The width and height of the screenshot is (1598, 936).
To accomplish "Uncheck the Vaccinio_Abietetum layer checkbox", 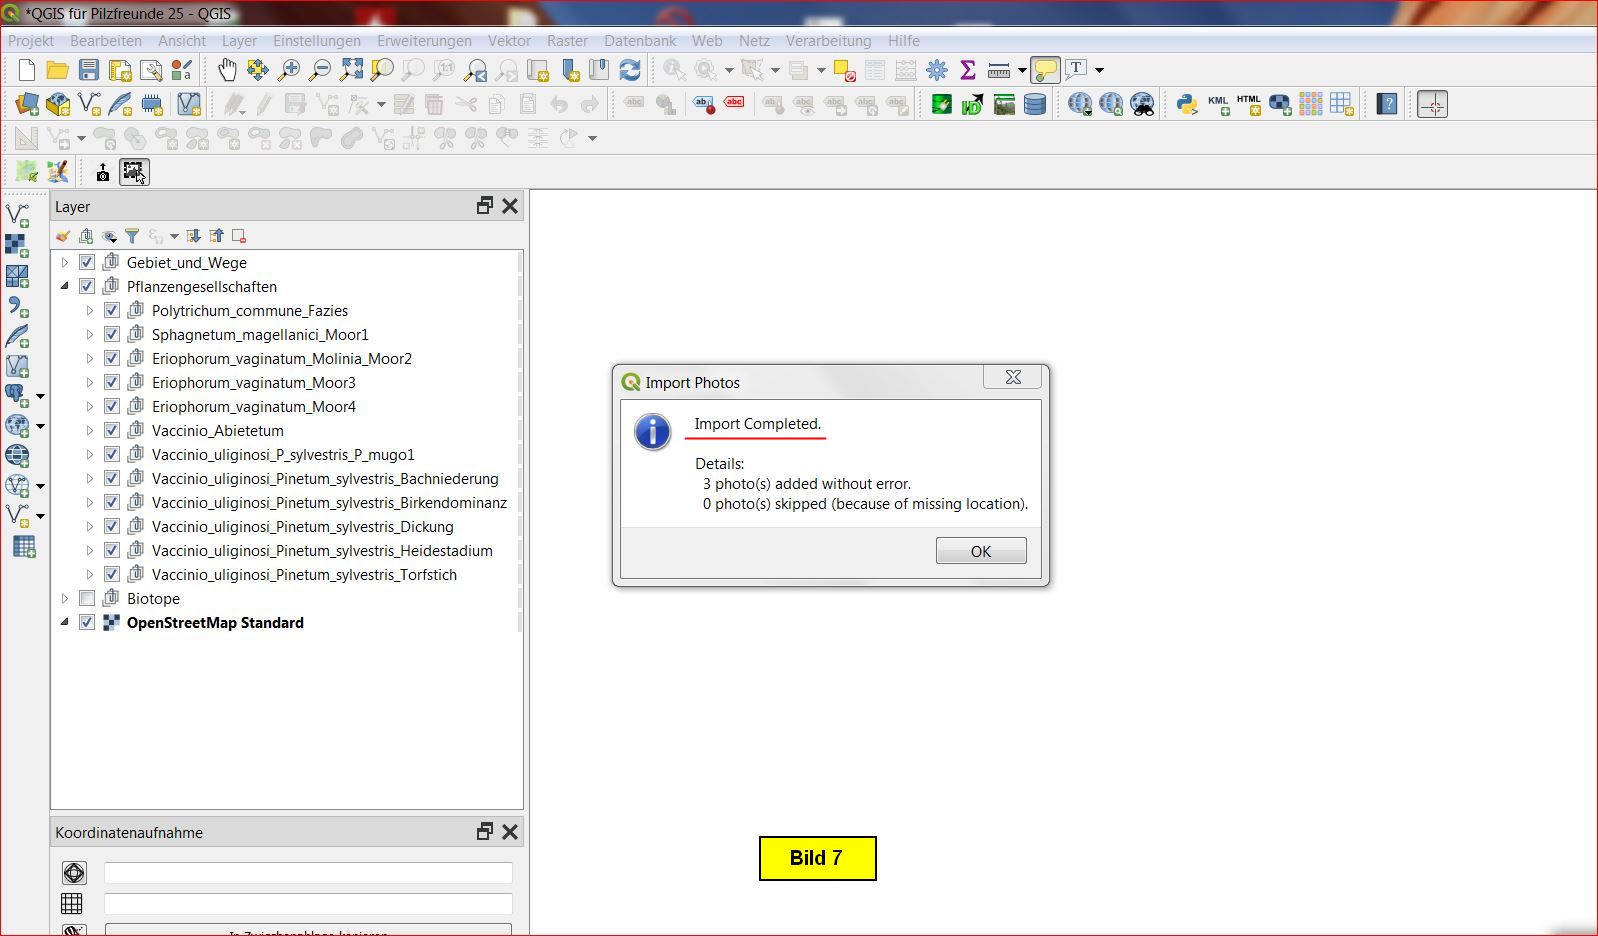I will coord(112,431).
